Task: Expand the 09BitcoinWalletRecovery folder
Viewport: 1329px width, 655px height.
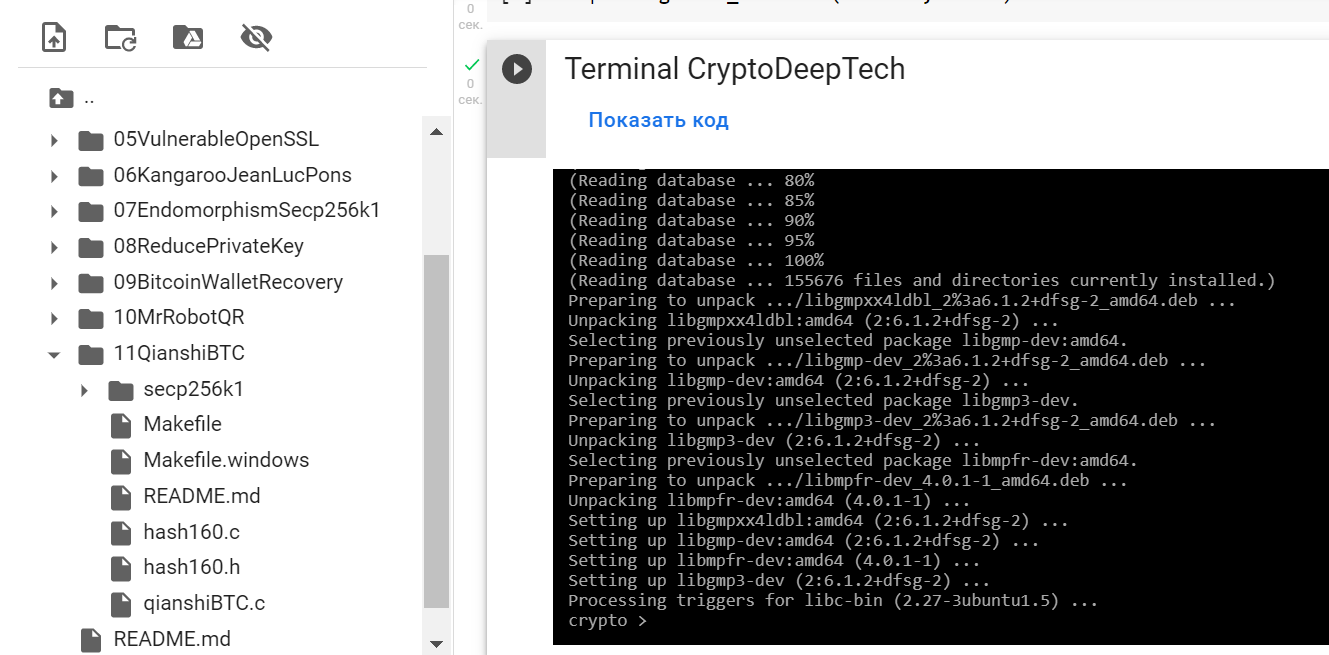Action: (x=54, y=283)
